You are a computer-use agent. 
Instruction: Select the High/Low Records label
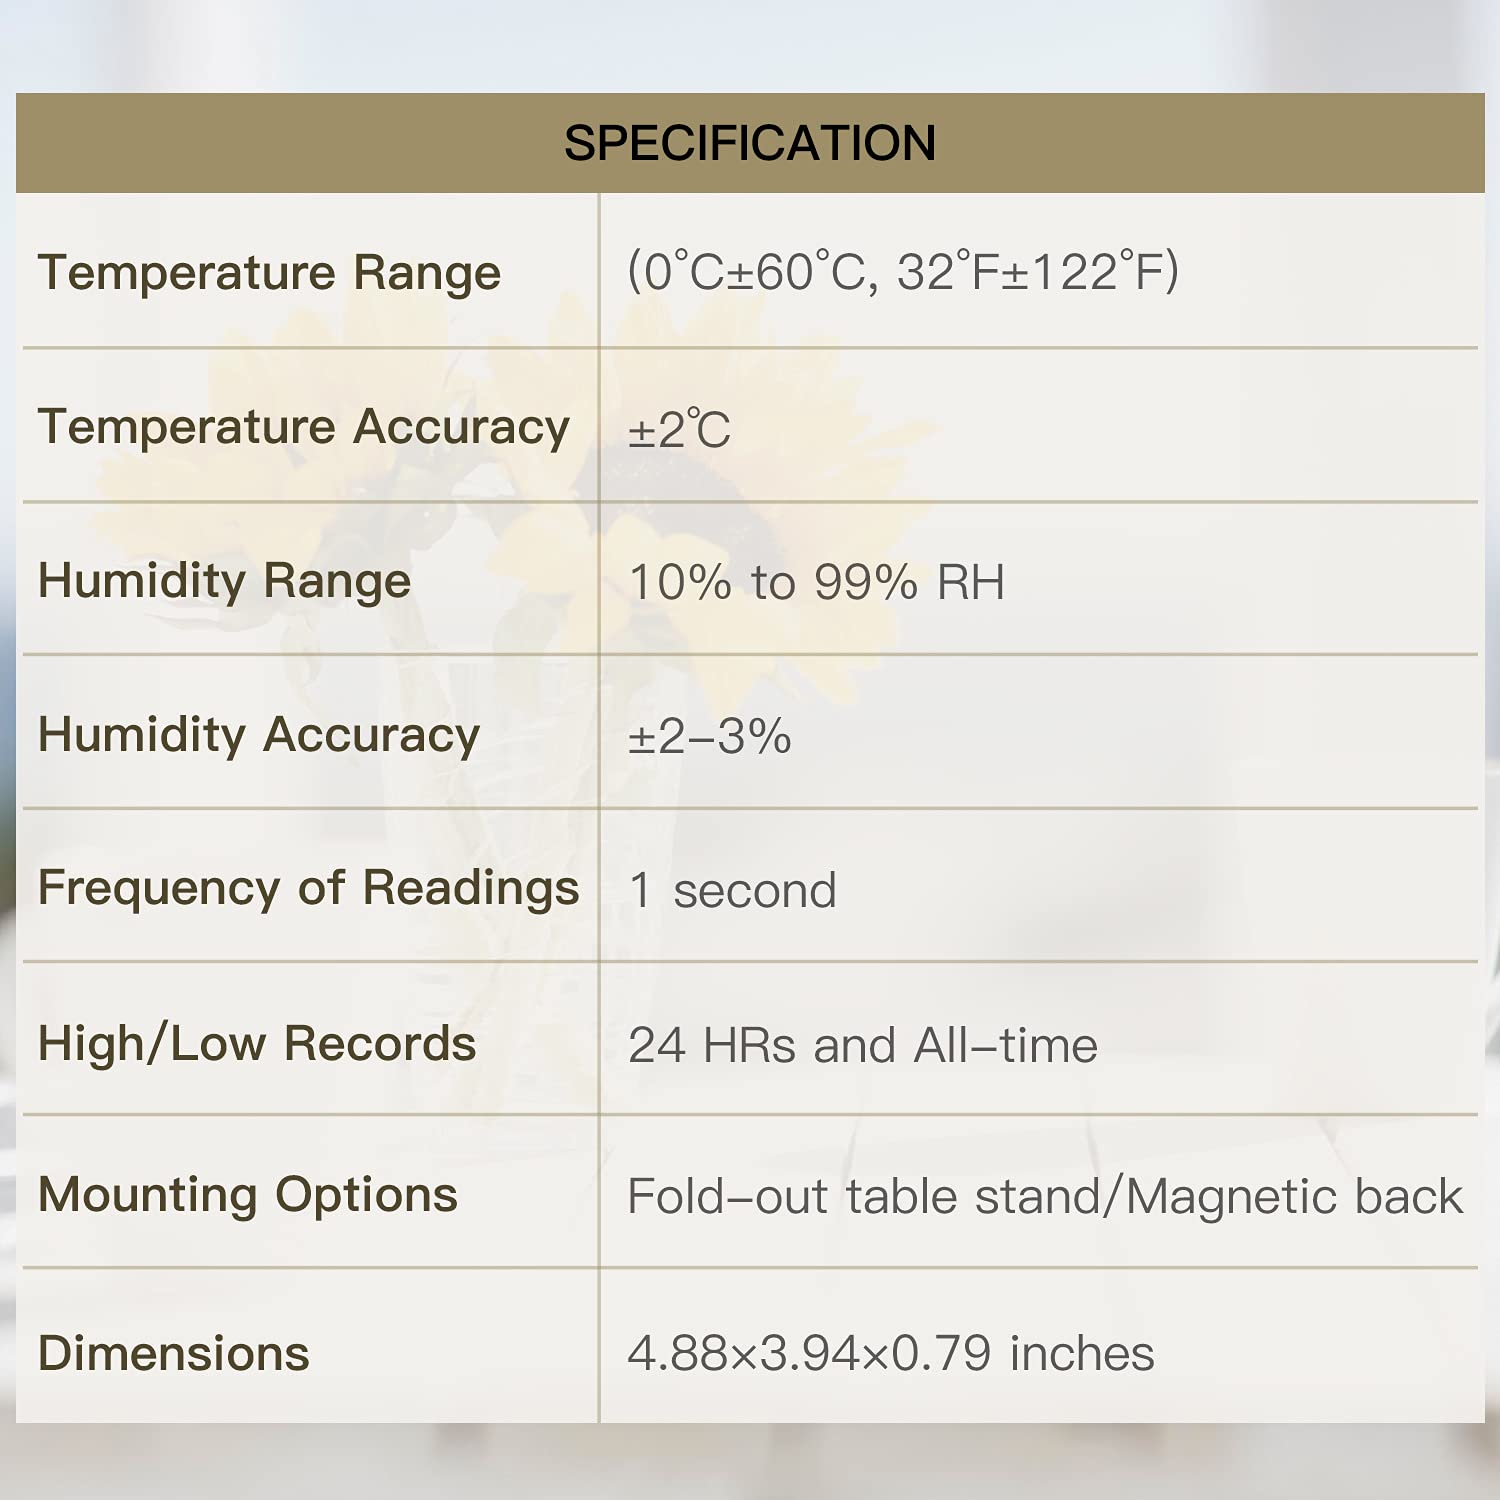[257, 1043]
